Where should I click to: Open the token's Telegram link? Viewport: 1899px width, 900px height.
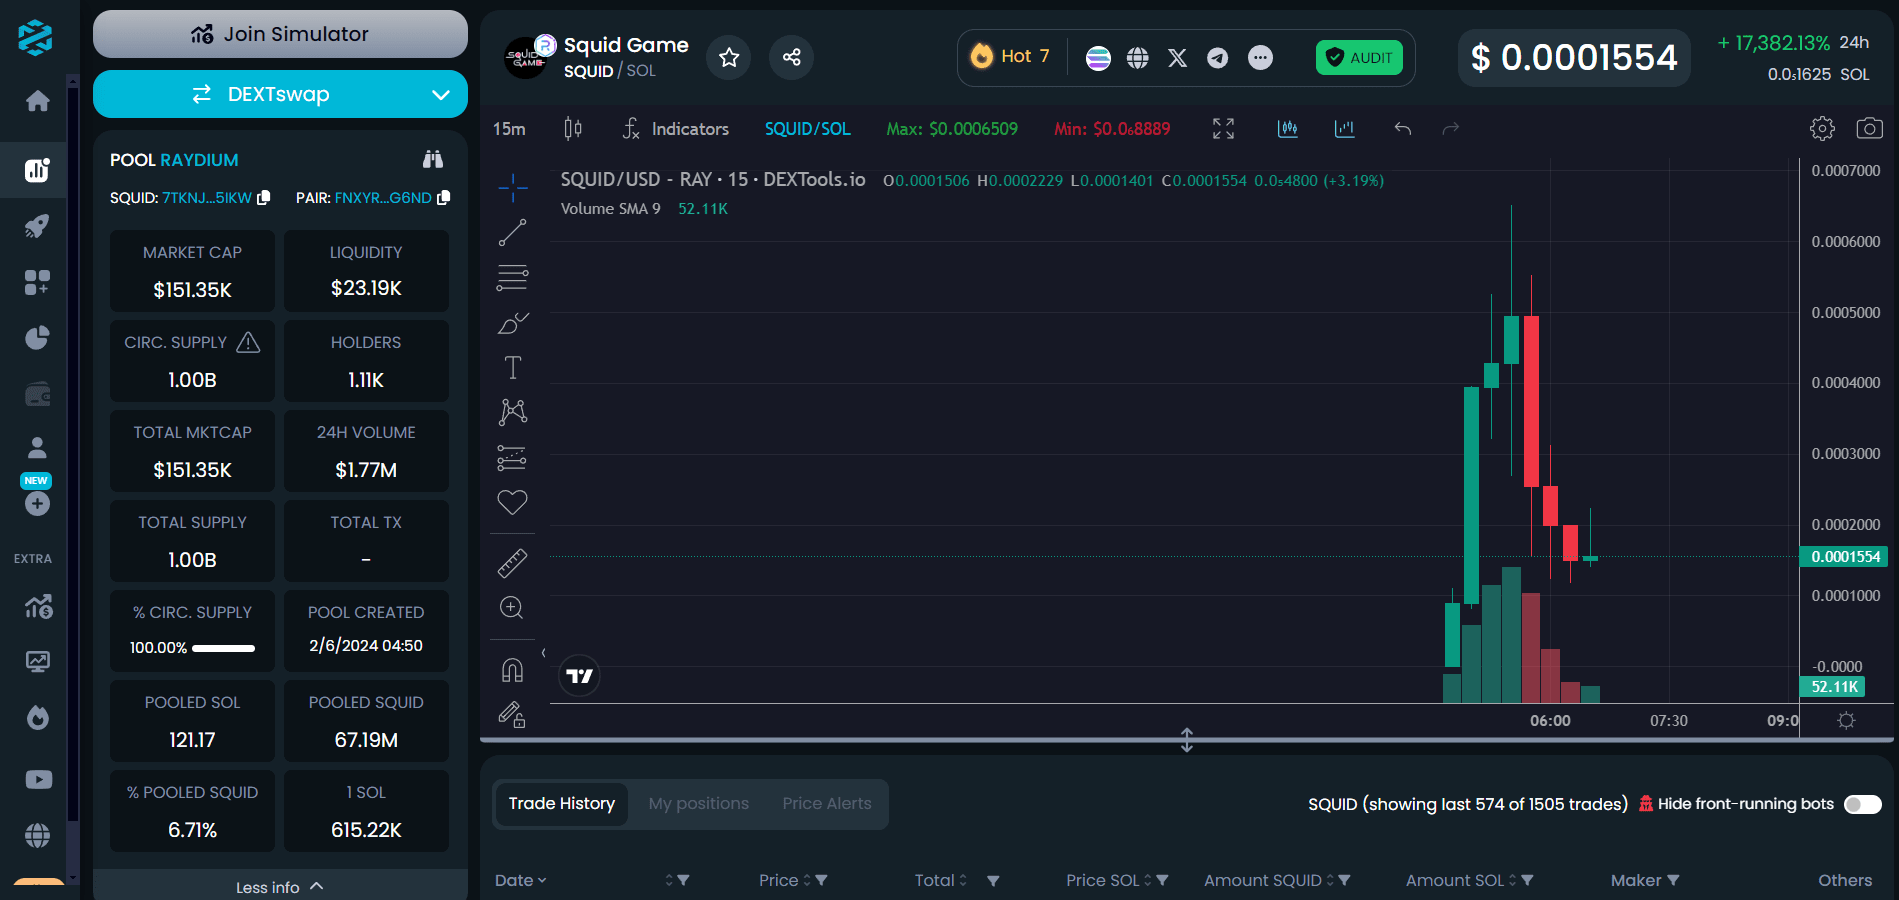(1217, 58)
